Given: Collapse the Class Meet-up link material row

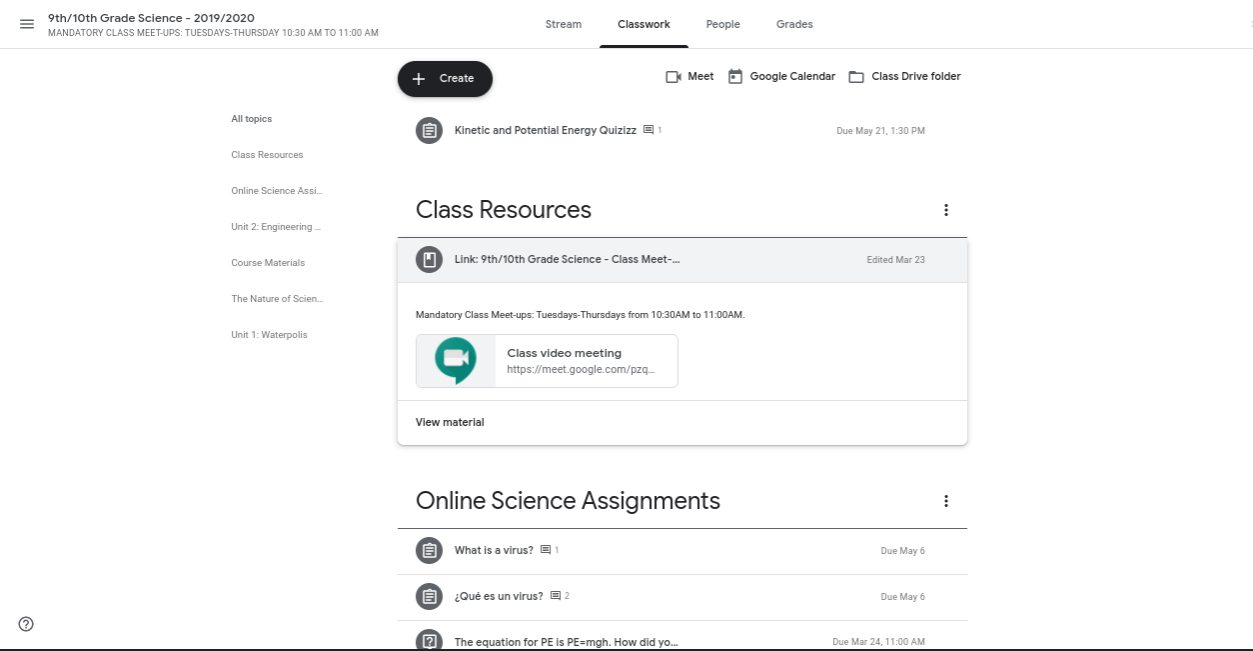Looking at the screenshot, I should (682, 260).
